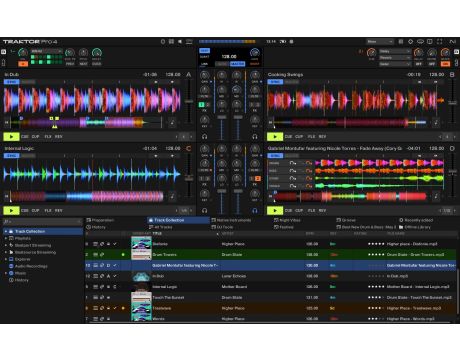The height and width of the screenshot is (360, 460).
Task: Open the Reverb effect dropdown in FX unit 2
Action: point(395,57)
